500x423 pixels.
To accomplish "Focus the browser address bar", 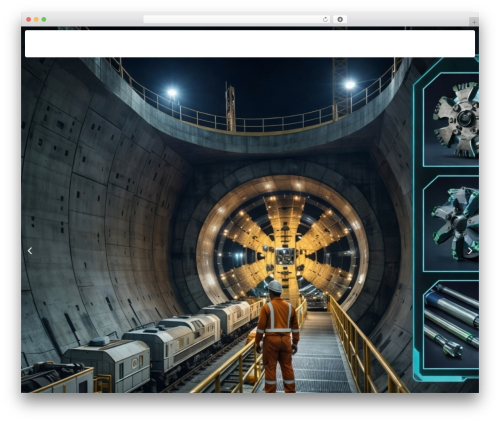I will [237, 19].
